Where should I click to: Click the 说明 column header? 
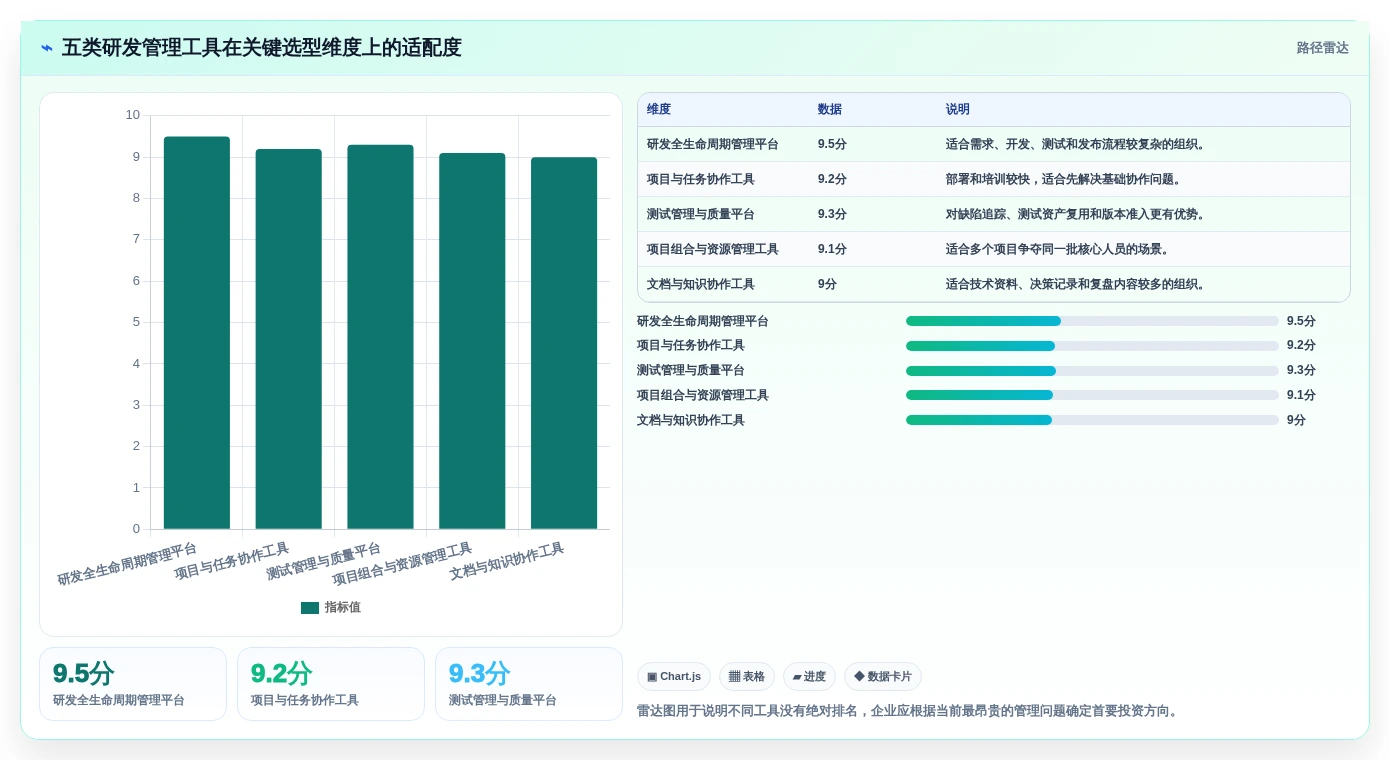pos(958,110)
